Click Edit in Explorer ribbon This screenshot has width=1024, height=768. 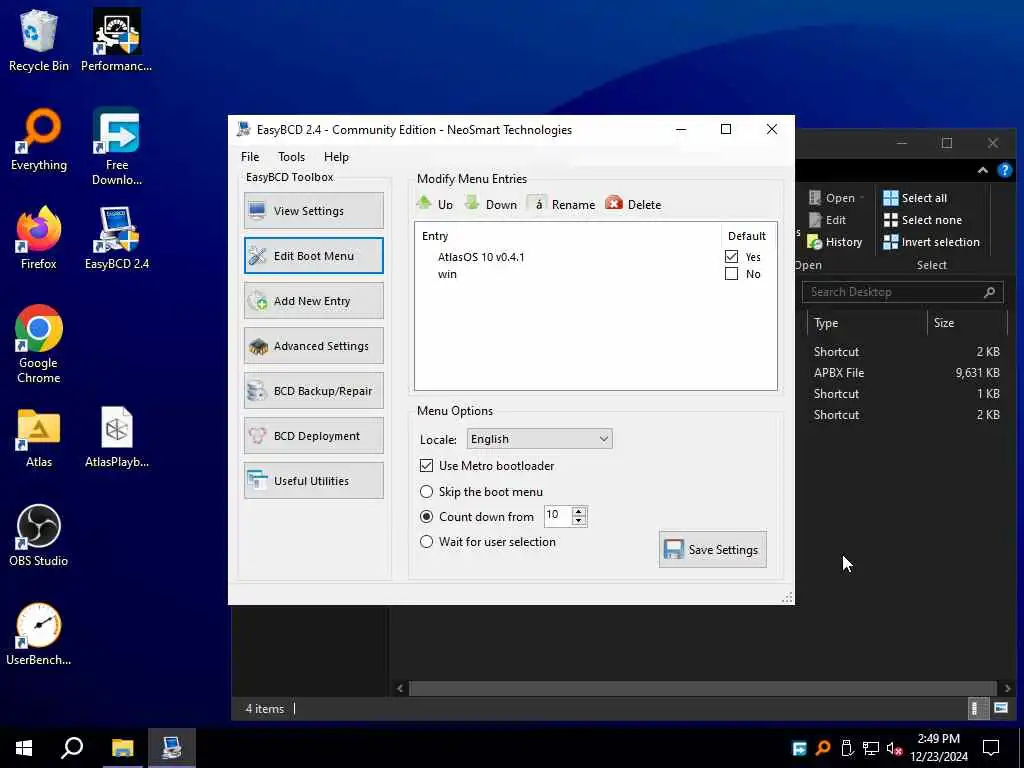(x=827, y=220)
